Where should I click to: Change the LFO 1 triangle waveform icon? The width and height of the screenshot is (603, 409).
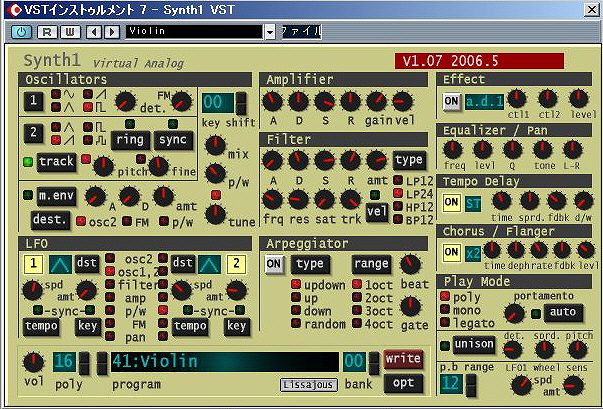pos(60,264)
